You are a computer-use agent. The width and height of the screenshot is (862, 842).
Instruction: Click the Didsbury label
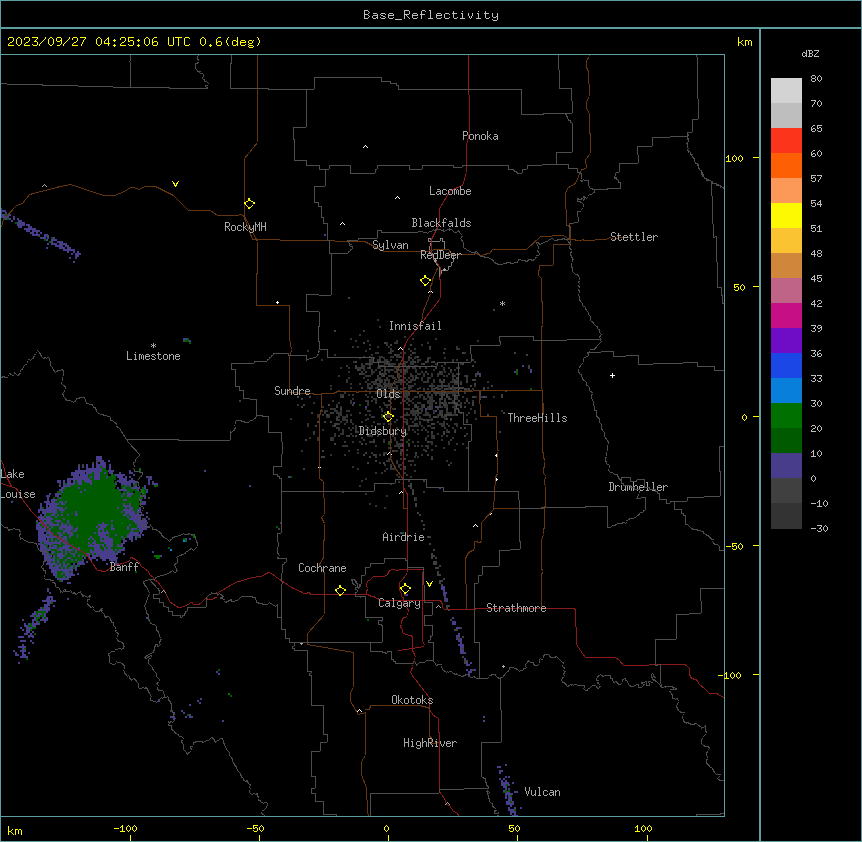tap(383, 431)
